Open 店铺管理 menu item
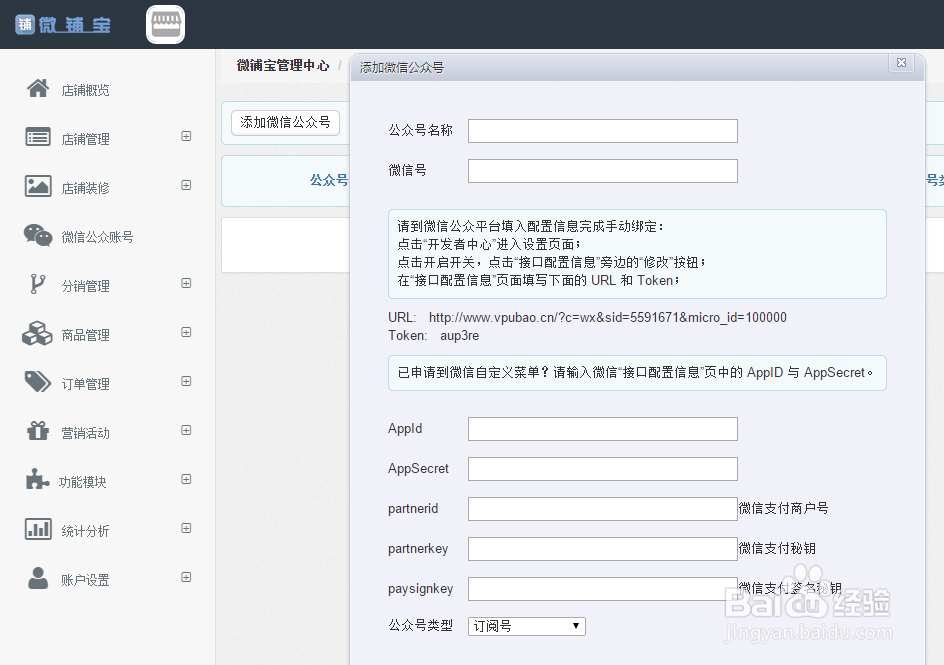This screenshot has height=665, width=944. (85, 140)
